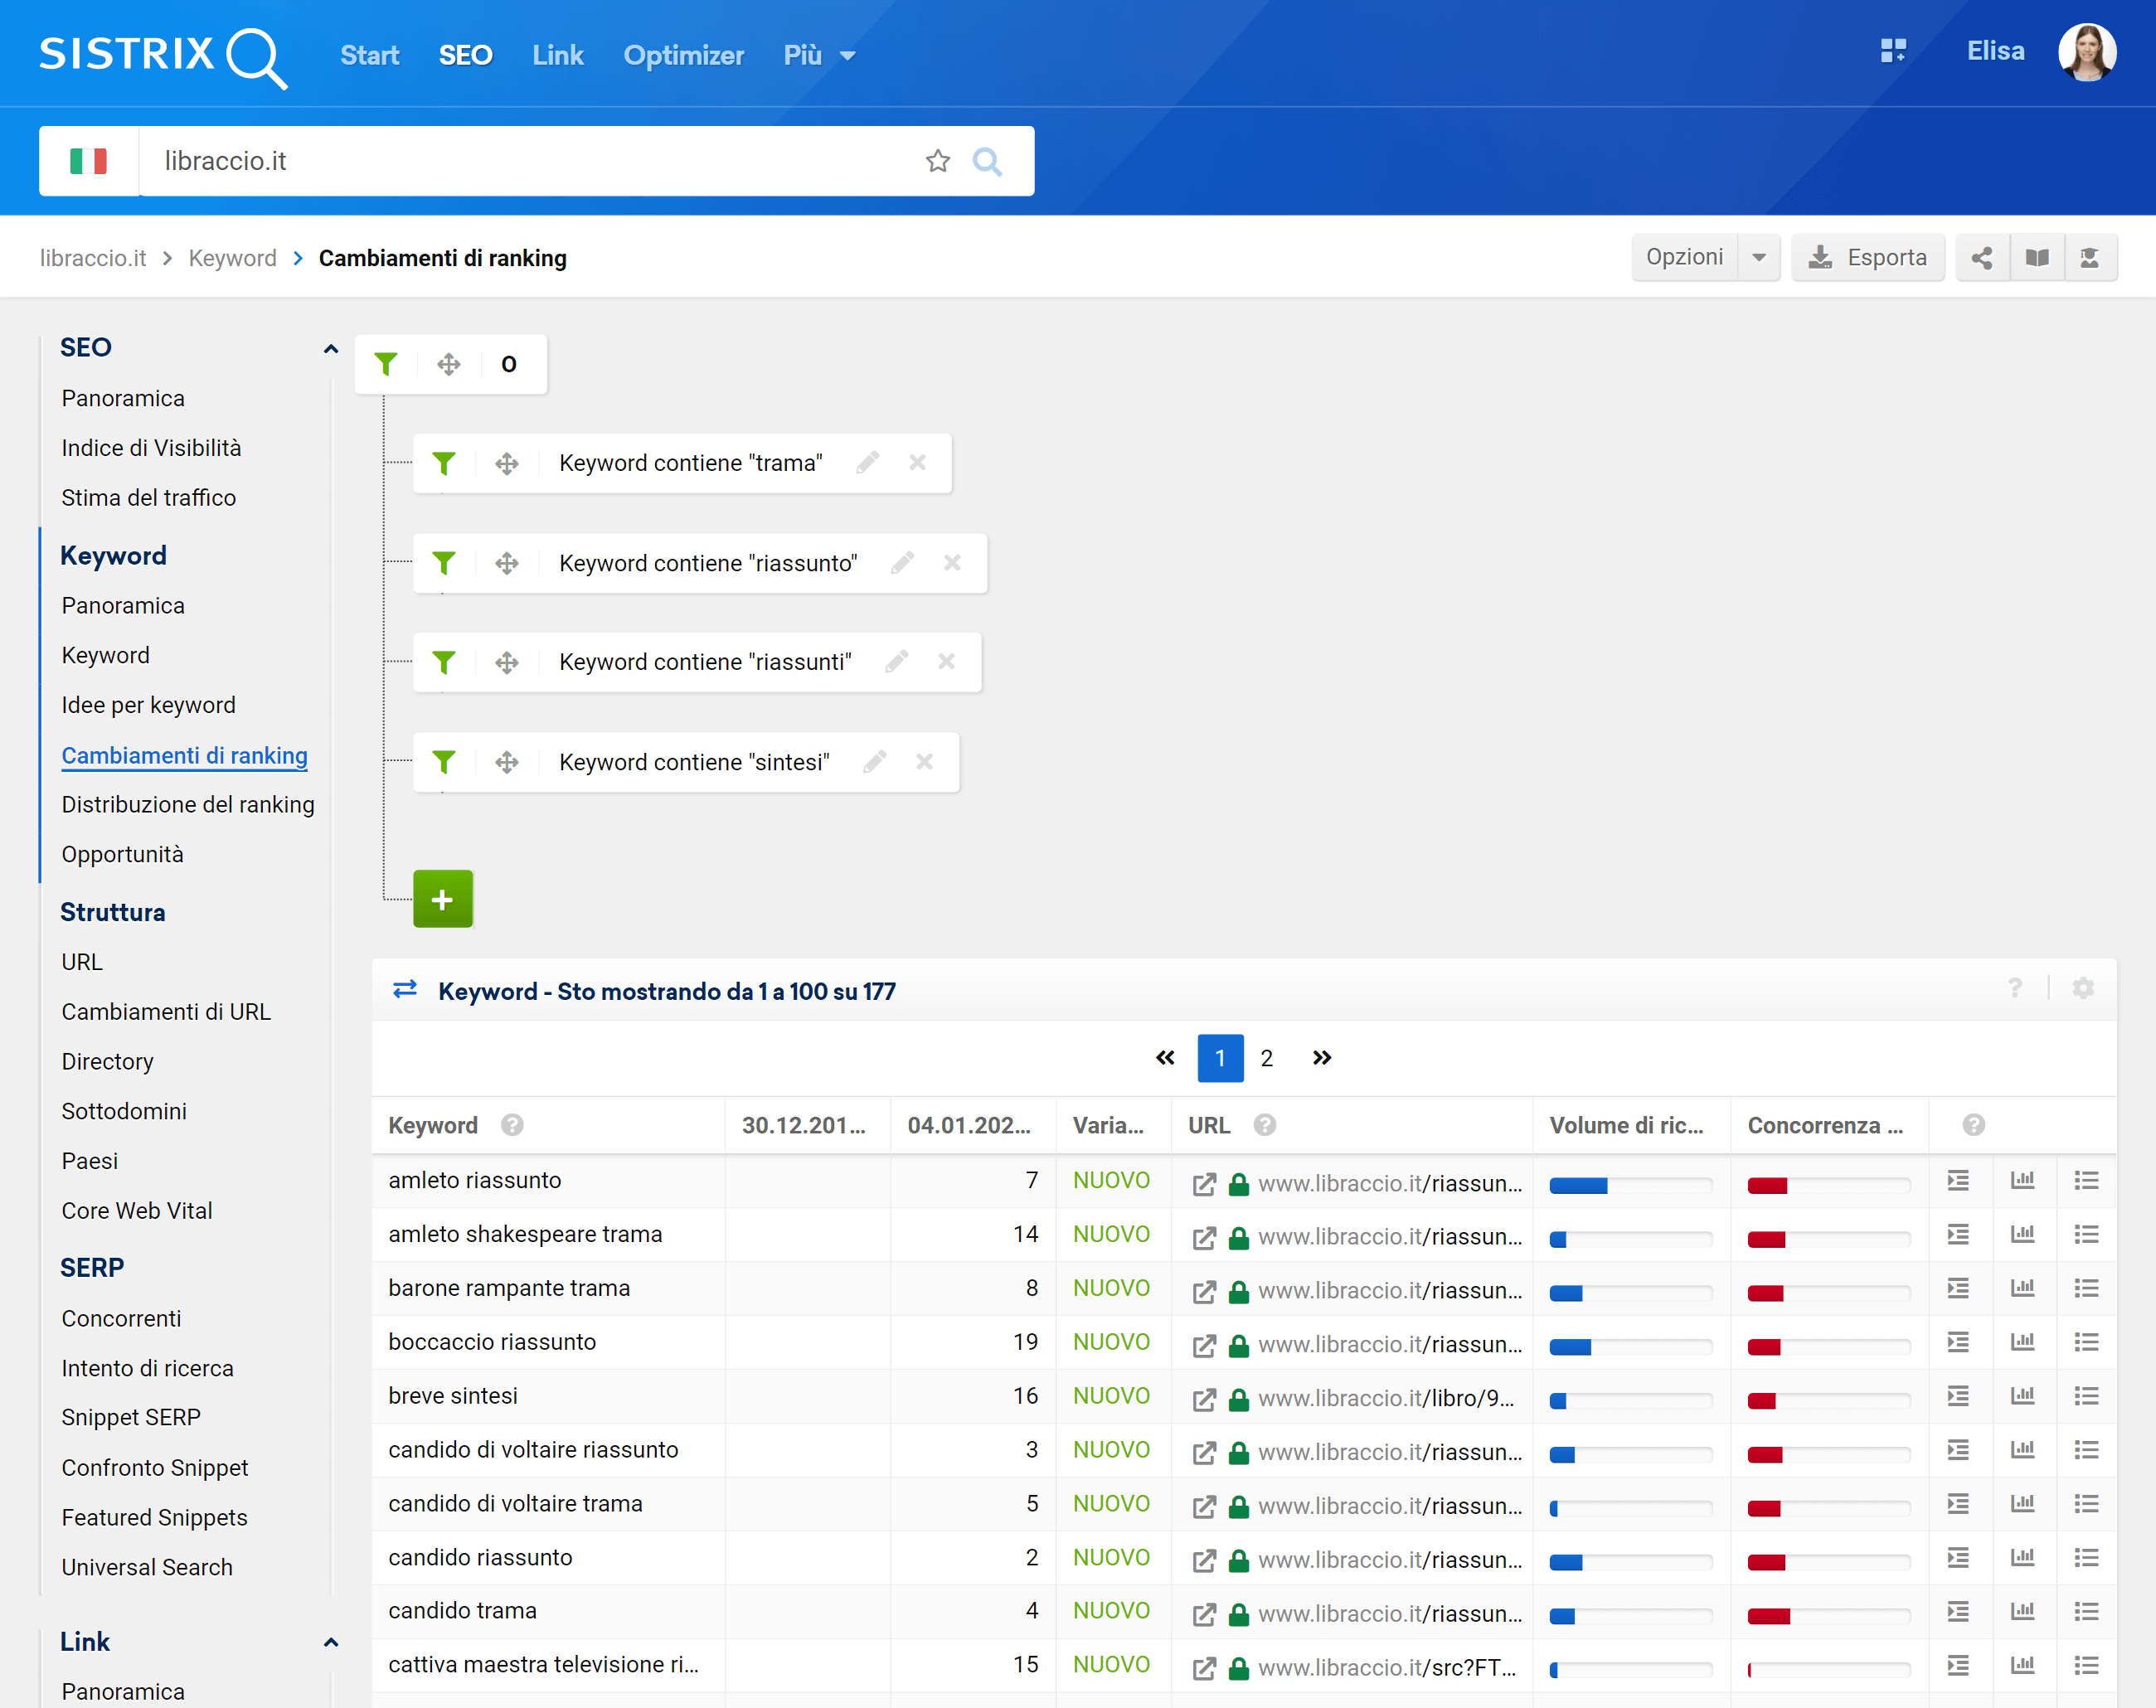Collapse the SEO sidebar section
This screenshot has height=1708, width=2156.
point(331,349)
